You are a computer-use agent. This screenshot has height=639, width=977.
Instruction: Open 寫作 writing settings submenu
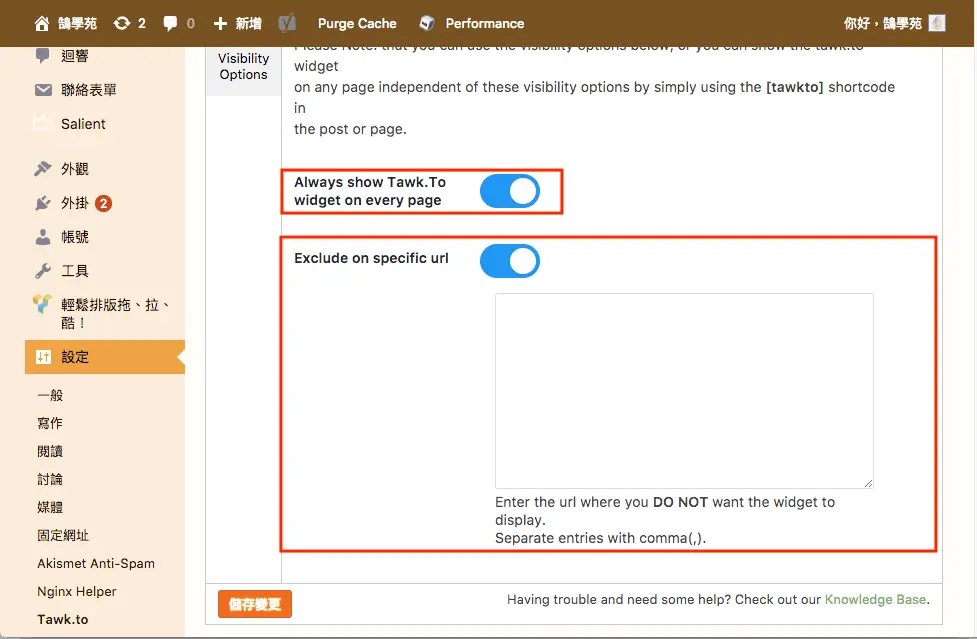(x=50, y=424)
